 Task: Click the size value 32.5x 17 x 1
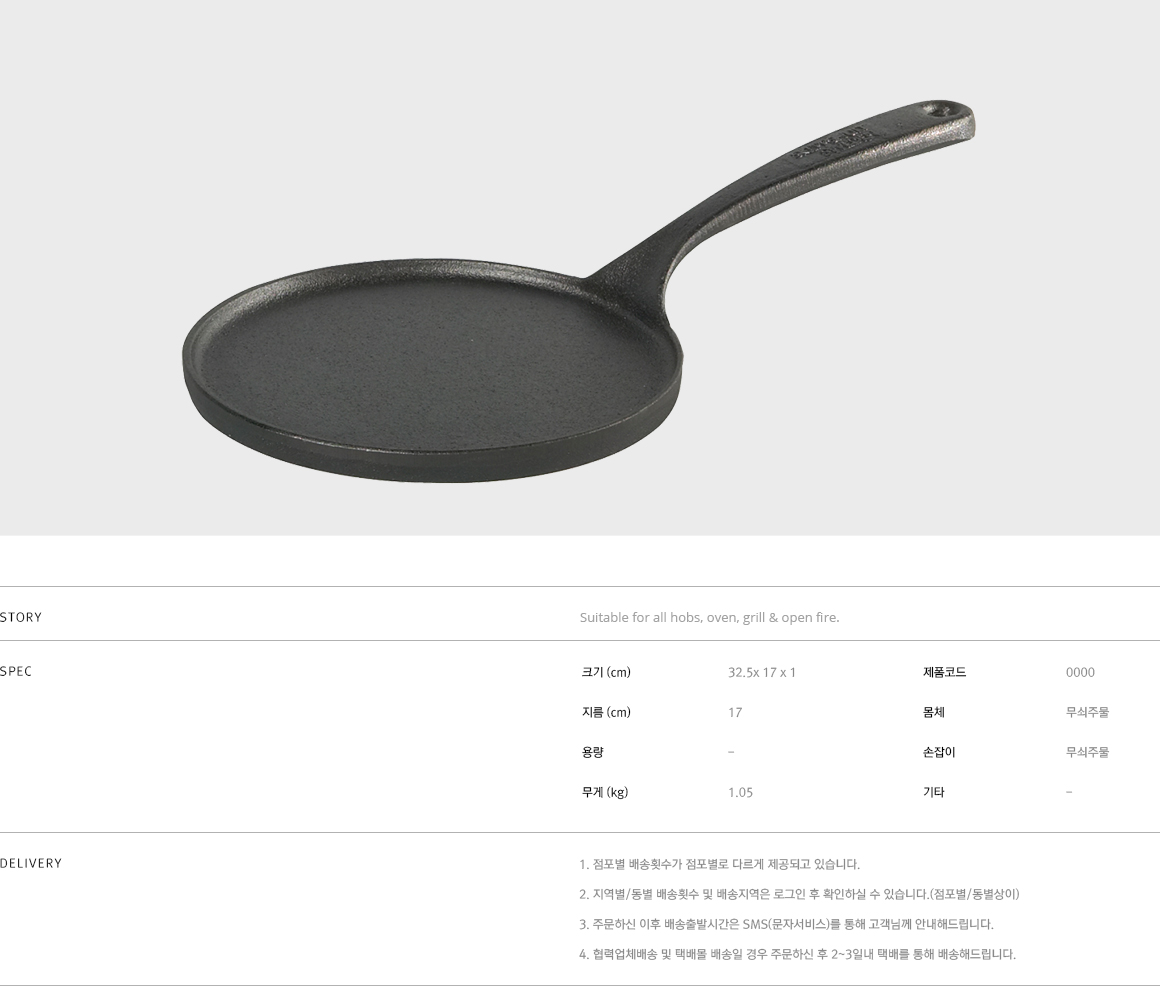761,672
